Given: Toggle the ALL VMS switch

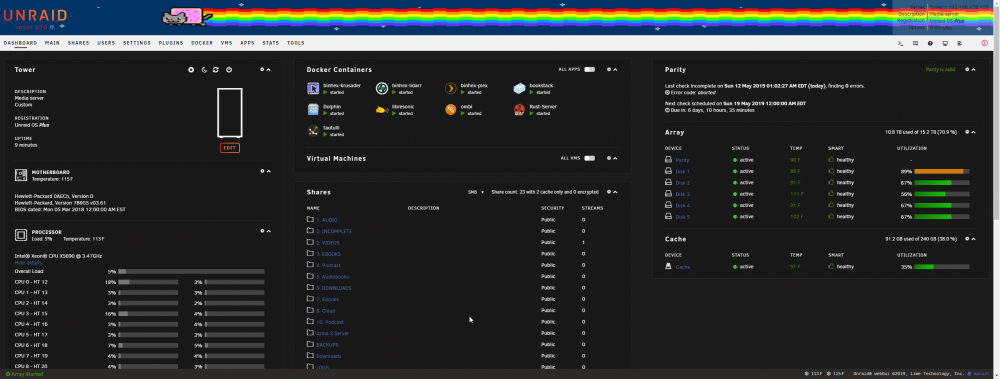Looking at the screenshot, I should tap(589, 158).
